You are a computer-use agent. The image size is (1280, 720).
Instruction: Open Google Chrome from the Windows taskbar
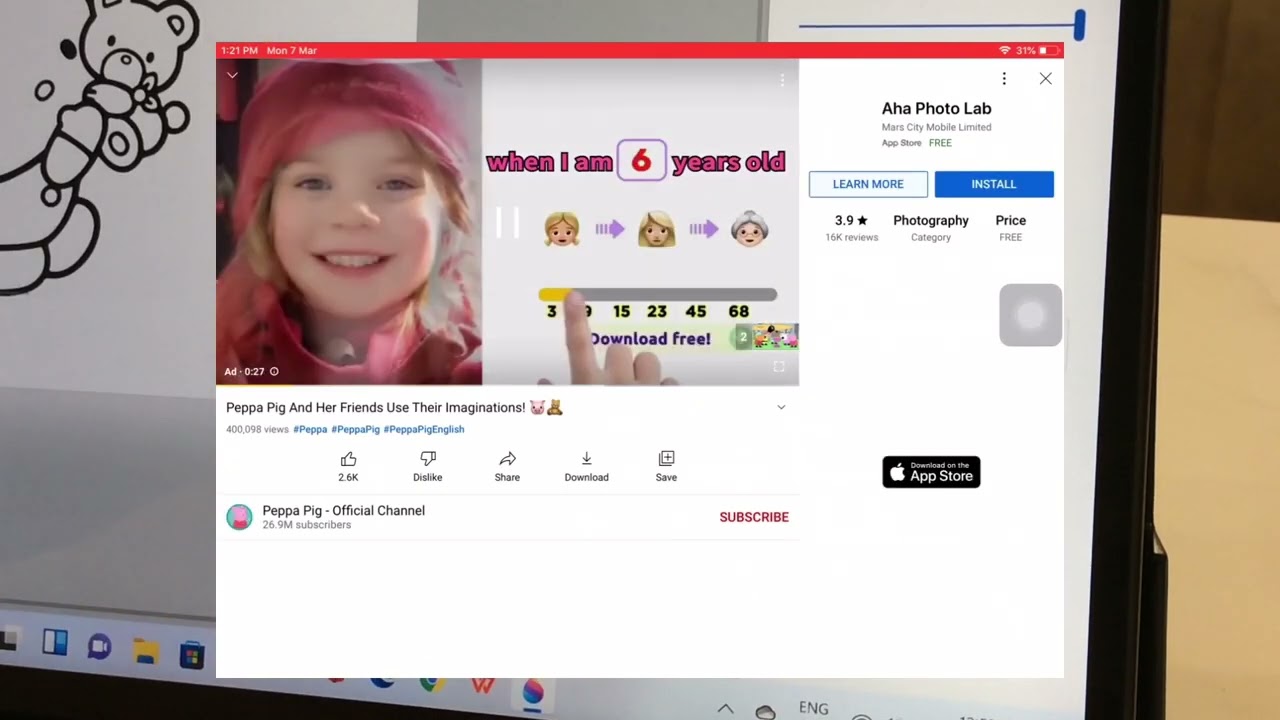432,684
